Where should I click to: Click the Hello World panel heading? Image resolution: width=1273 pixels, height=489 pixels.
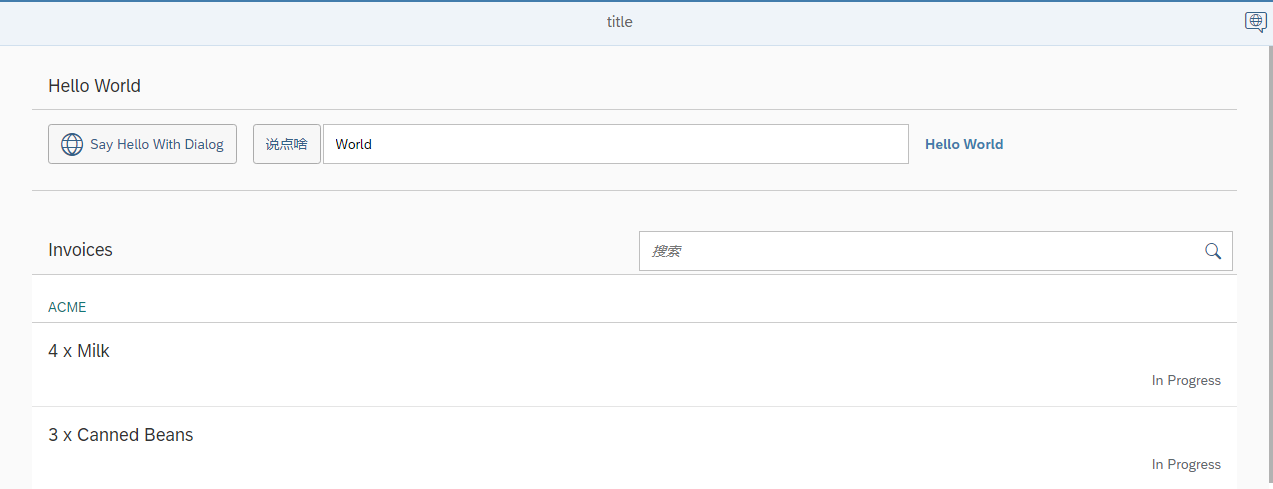pos(94,86)
